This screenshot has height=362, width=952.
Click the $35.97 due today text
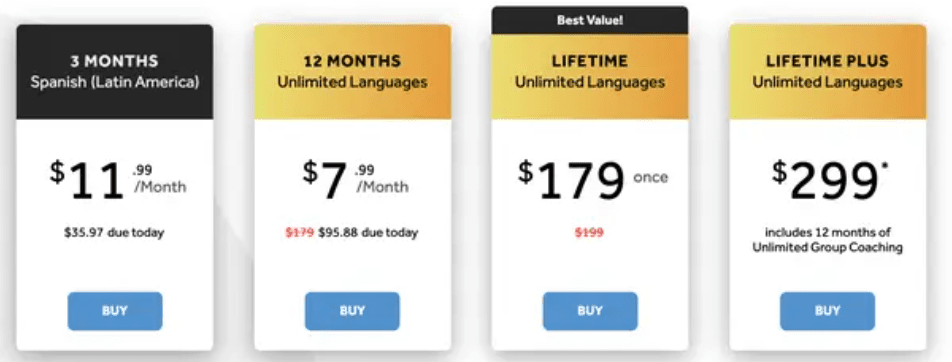pos(114,233)
